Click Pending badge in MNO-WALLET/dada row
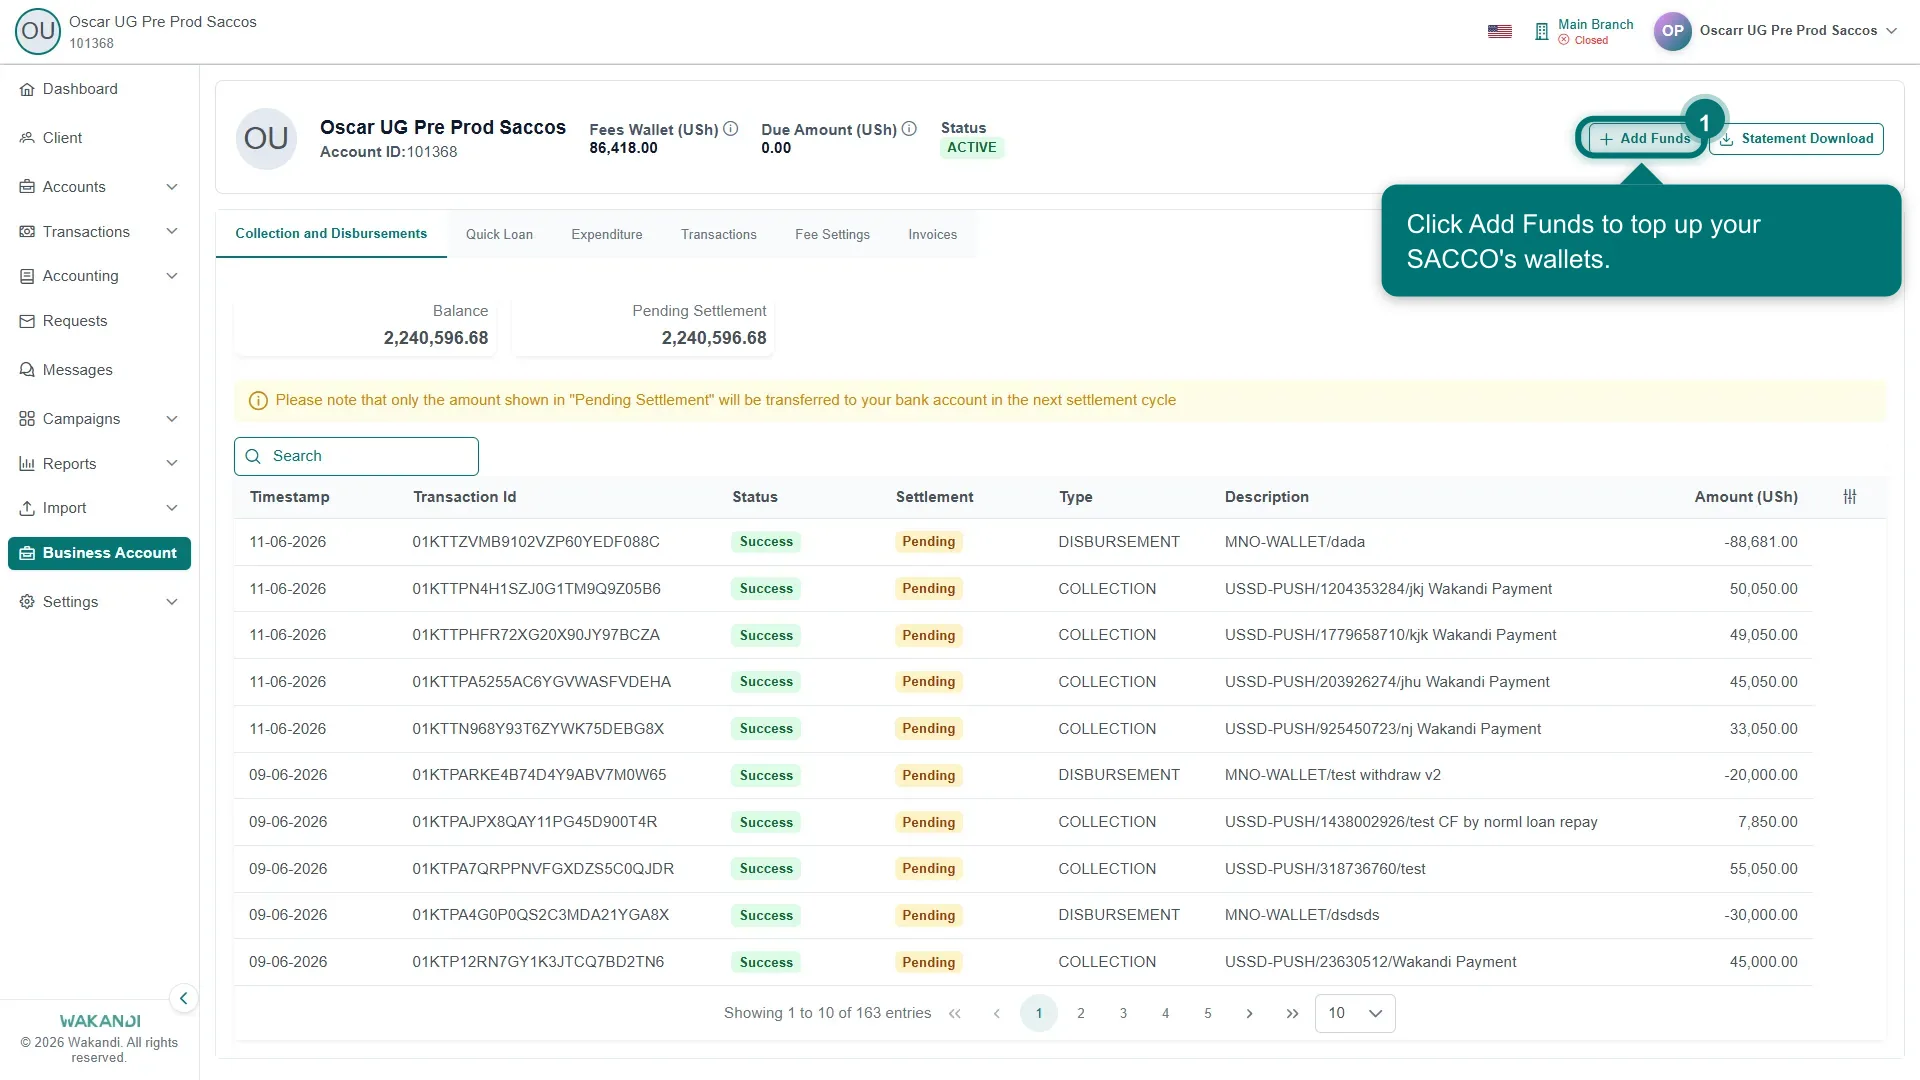Screen dimensions: 1920x1080 click(929, 542)
